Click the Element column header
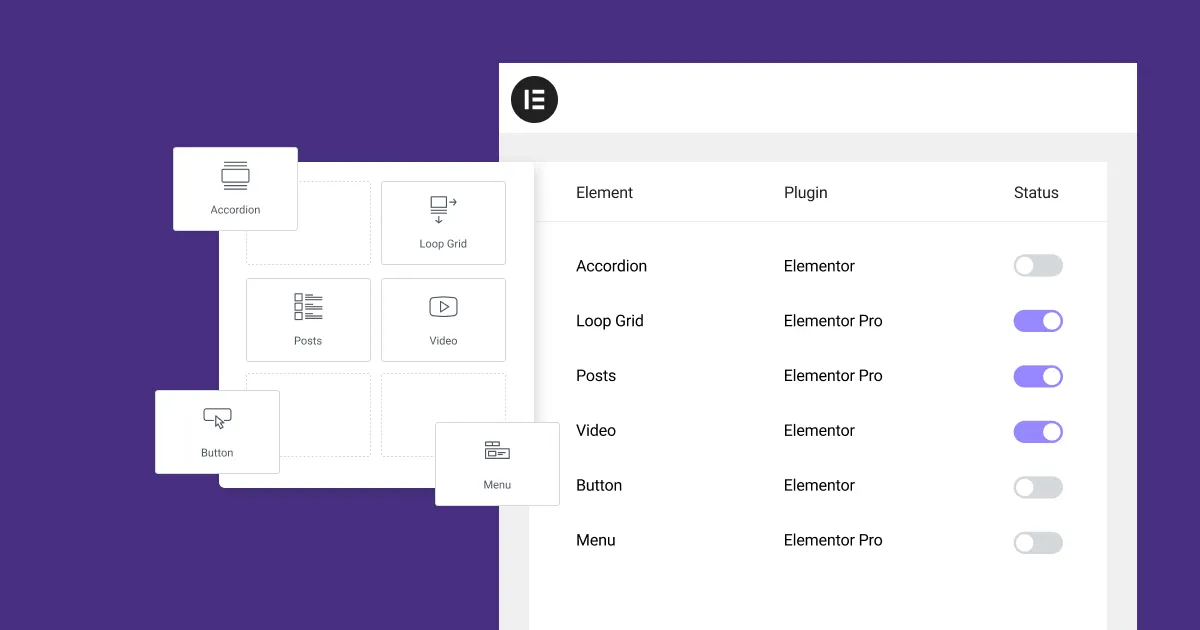Viewport: 1200px width, 630px height. click(x=604, y=192)
